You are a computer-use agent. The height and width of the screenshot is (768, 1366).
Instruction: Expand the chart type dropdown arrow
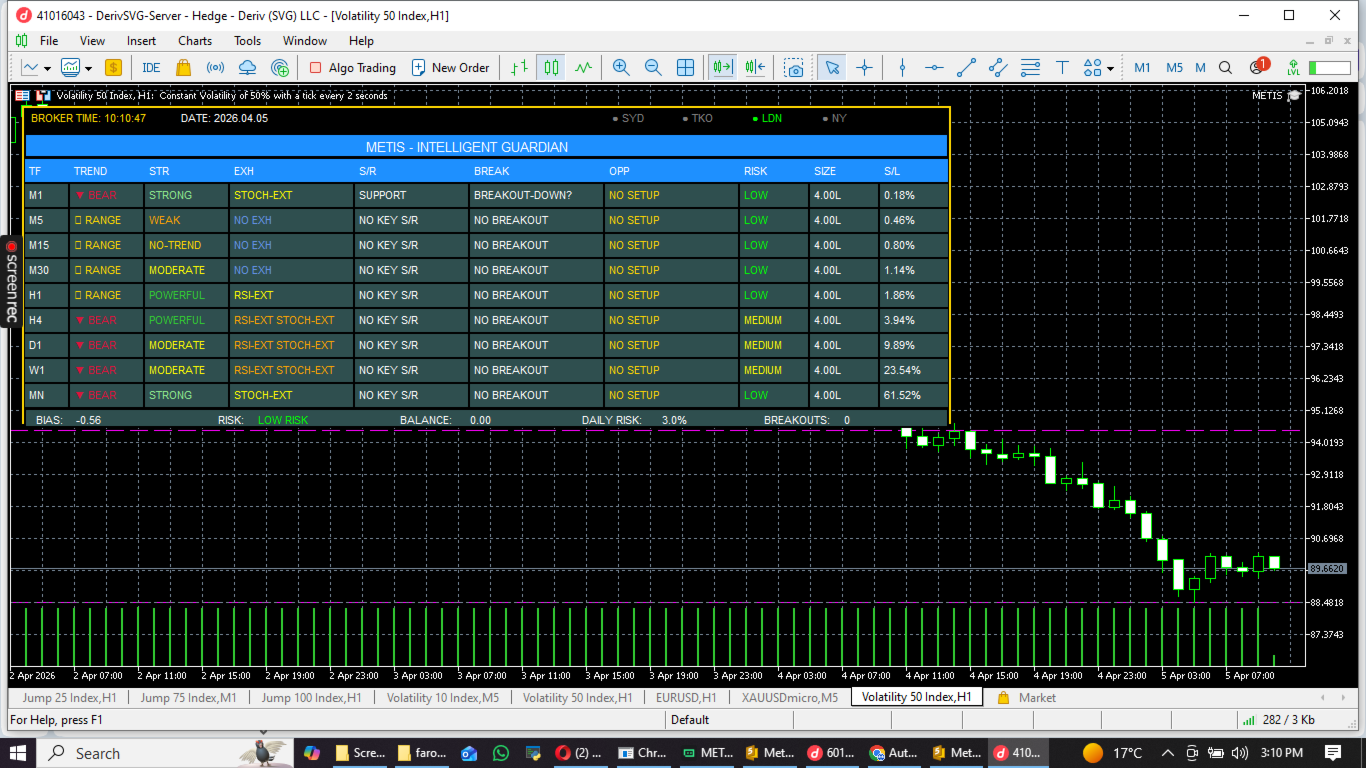tap(45, 69)
